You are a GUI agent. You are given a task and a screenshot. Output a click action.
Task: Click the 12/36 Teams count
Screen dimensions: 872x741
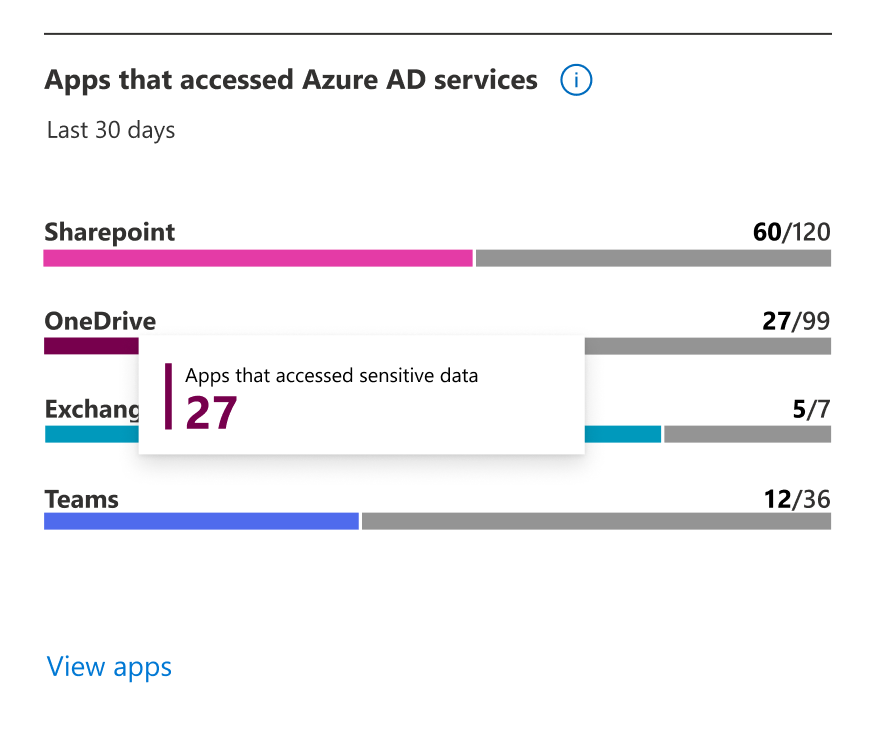pyautogui.click(x=797, y=499)
